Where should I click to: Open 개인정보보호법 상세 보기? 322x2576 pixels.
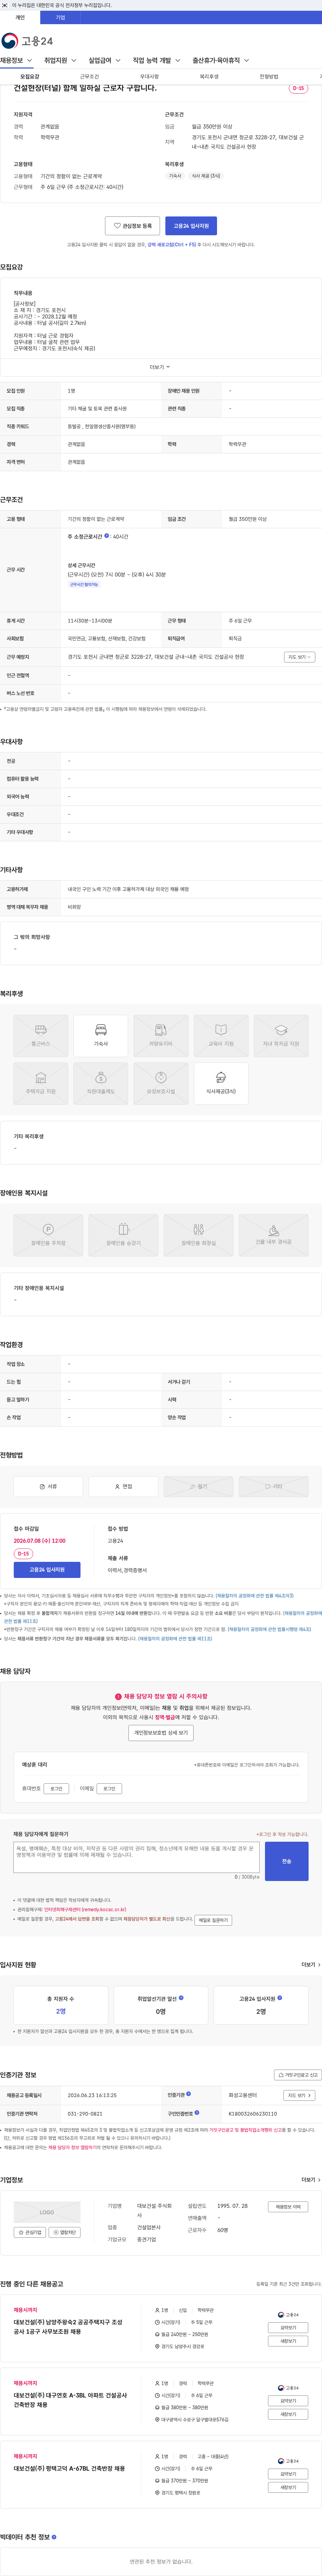(x=161, y=1733)
